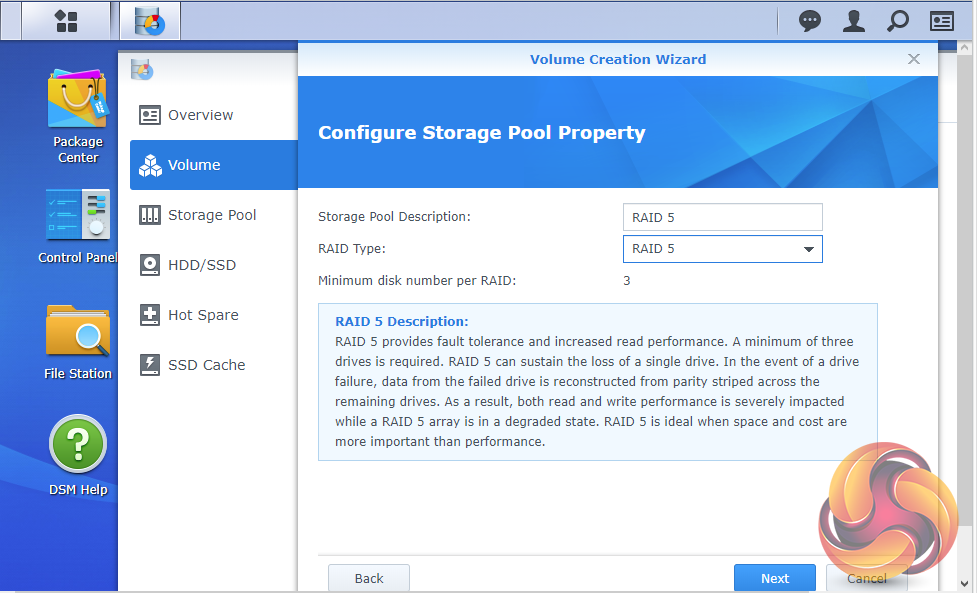
Task: Expand the RAID Type dropdown
Action: click(722, 249)
